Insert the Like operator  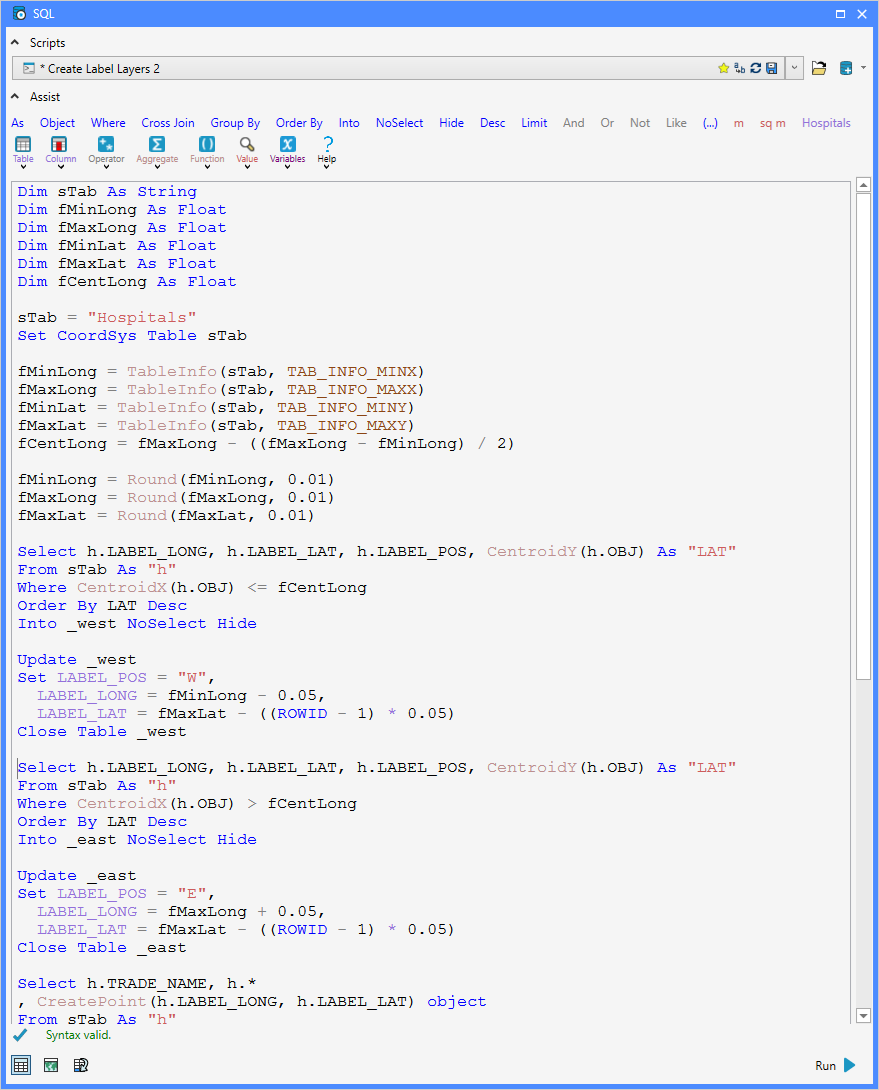(676, 123)
